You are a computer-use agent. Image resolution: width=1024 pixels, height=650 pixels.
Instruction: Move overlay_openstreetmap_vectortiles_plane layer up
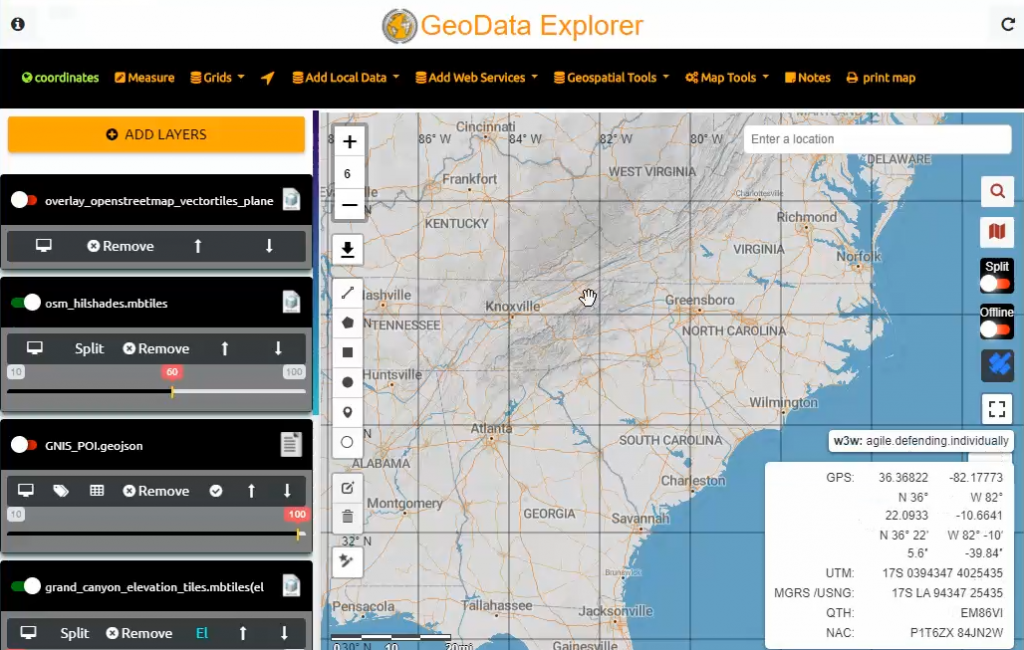click(x=198, y=246)
